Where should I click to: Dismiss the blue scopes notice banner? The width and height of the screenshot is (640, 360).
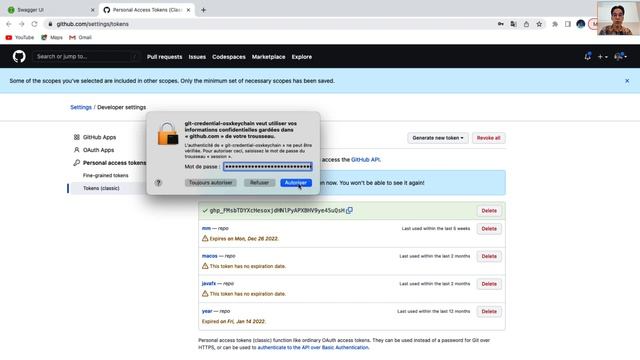point(627,81)
